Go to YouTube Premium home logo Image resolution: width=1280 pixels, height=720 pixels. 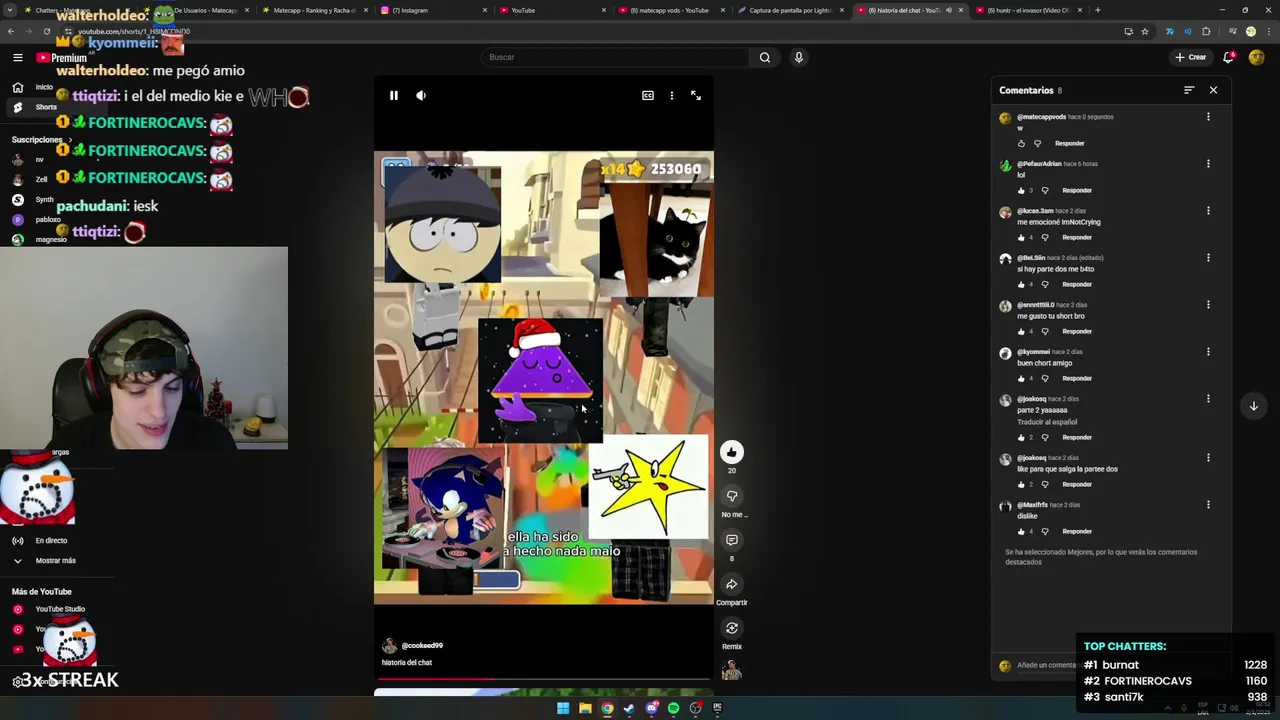62,58
